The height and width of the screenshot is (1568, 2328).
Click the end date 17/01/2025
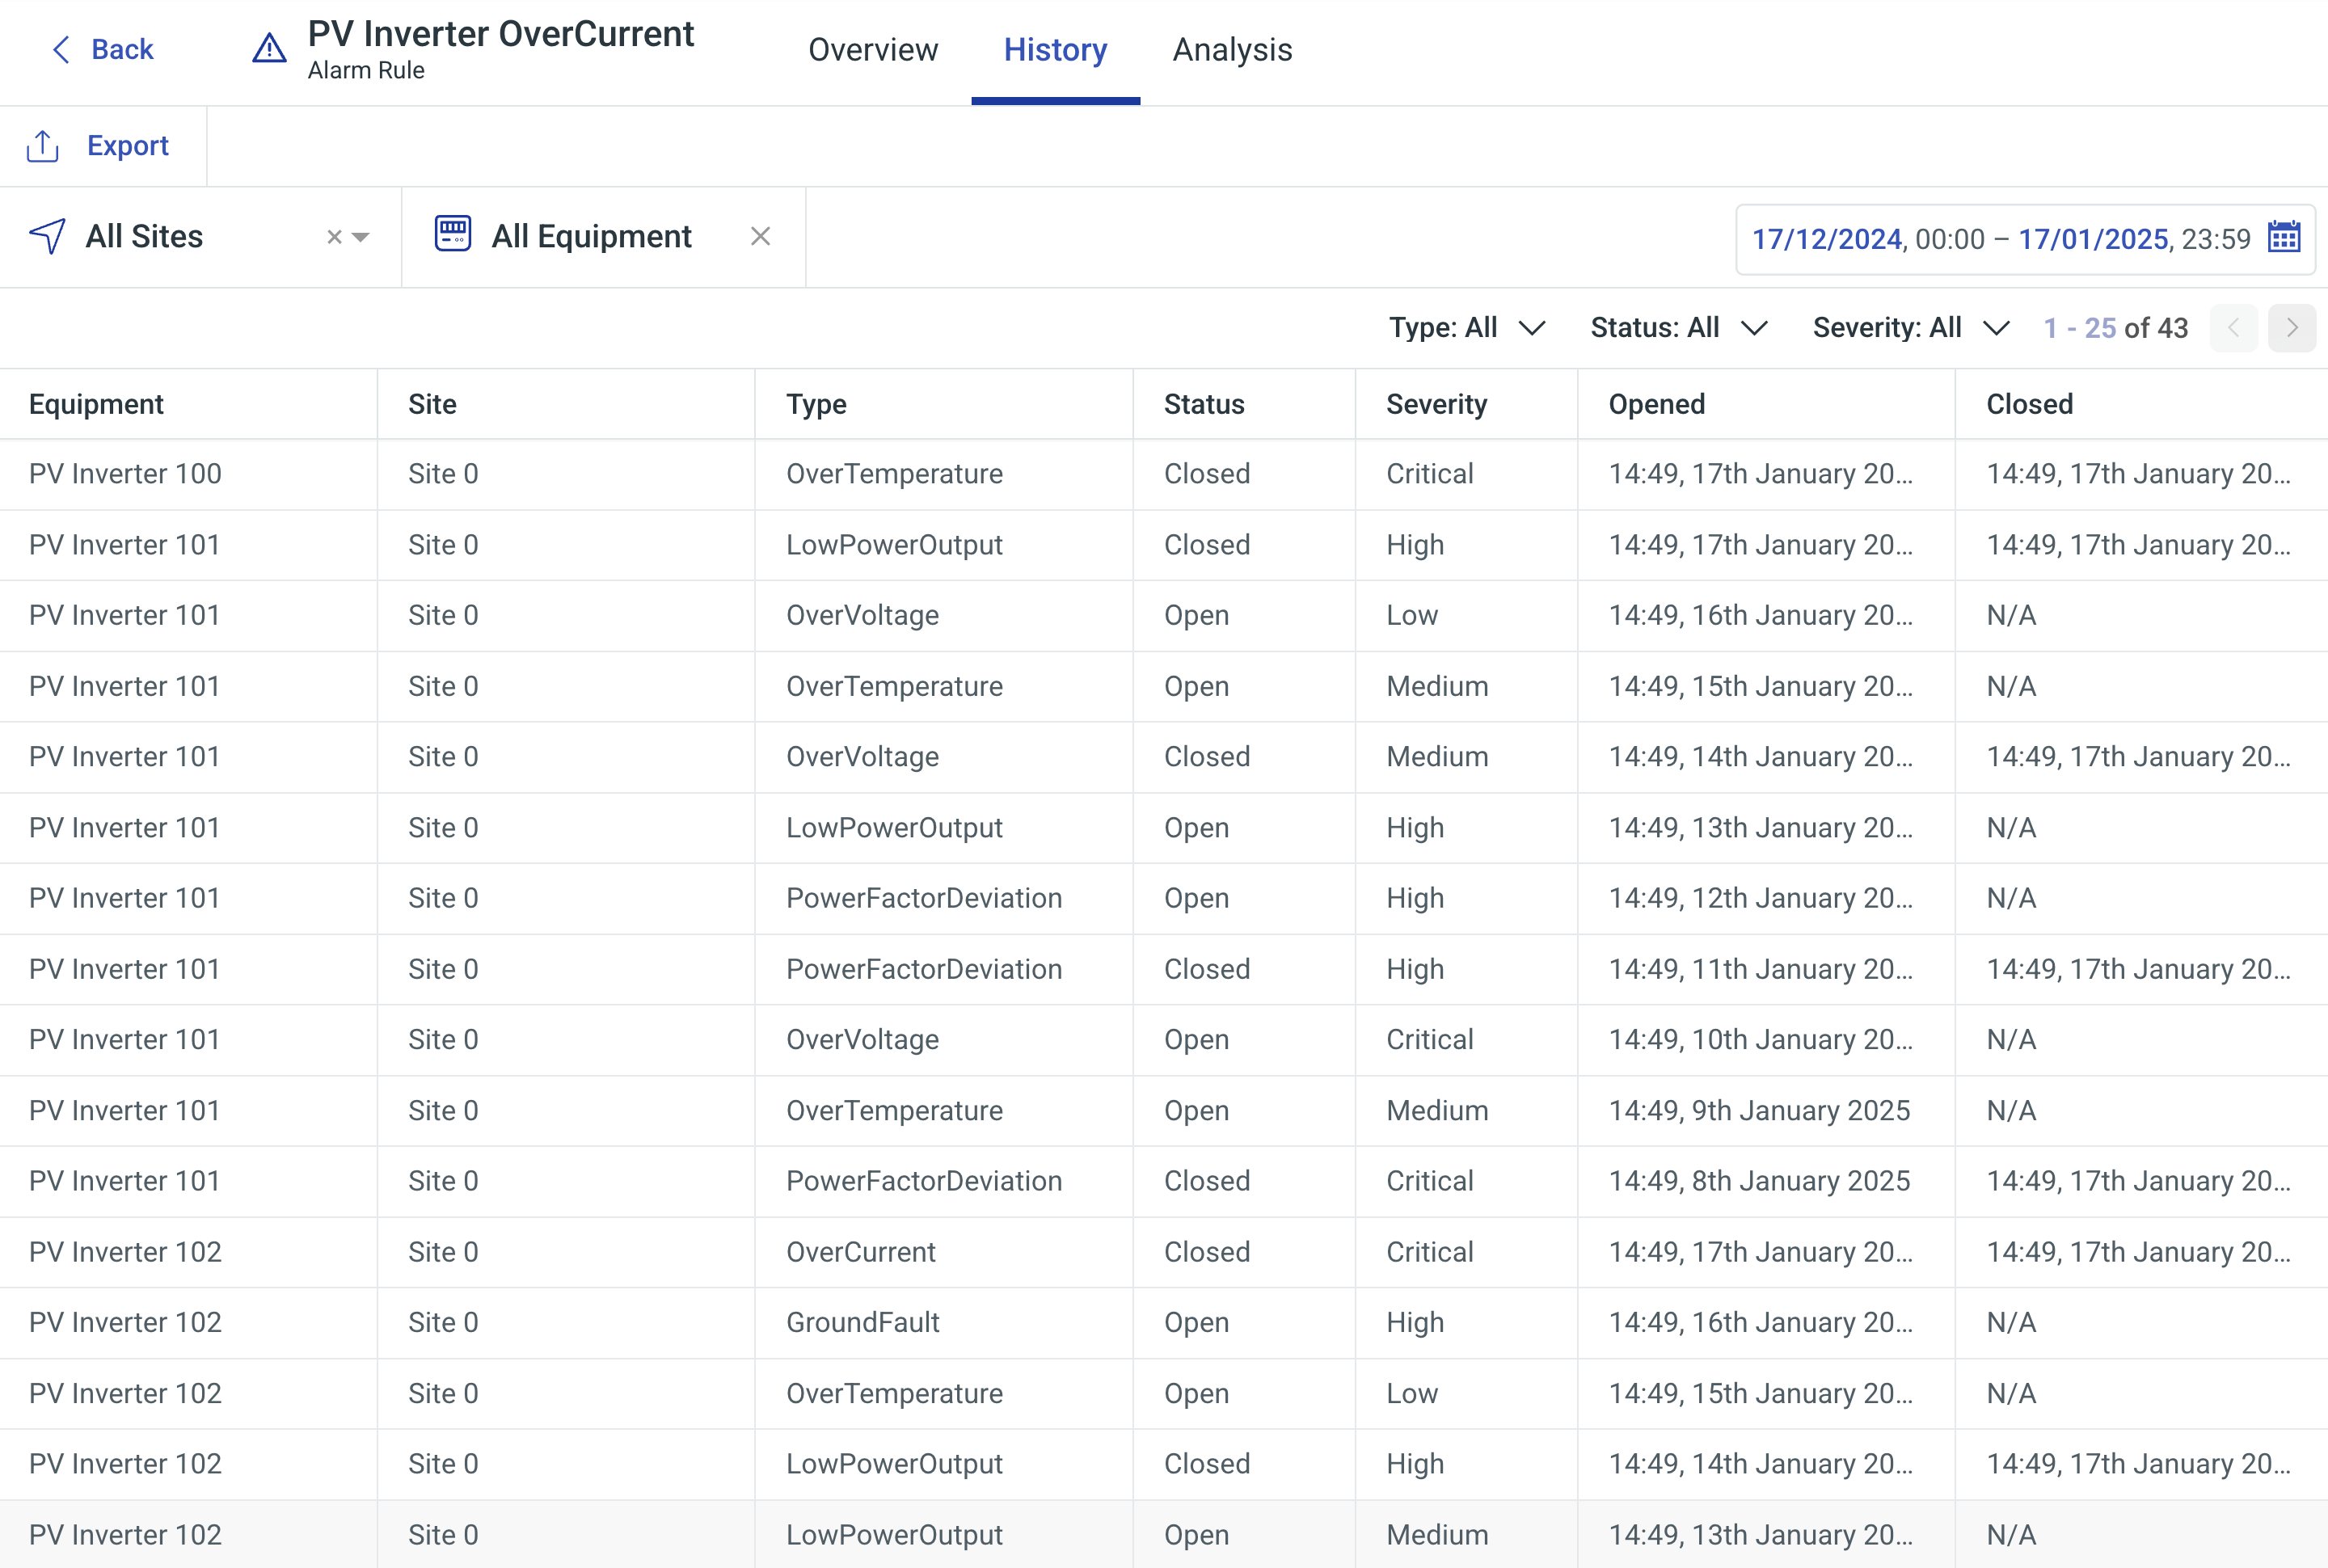click(x=2093, y=239)
